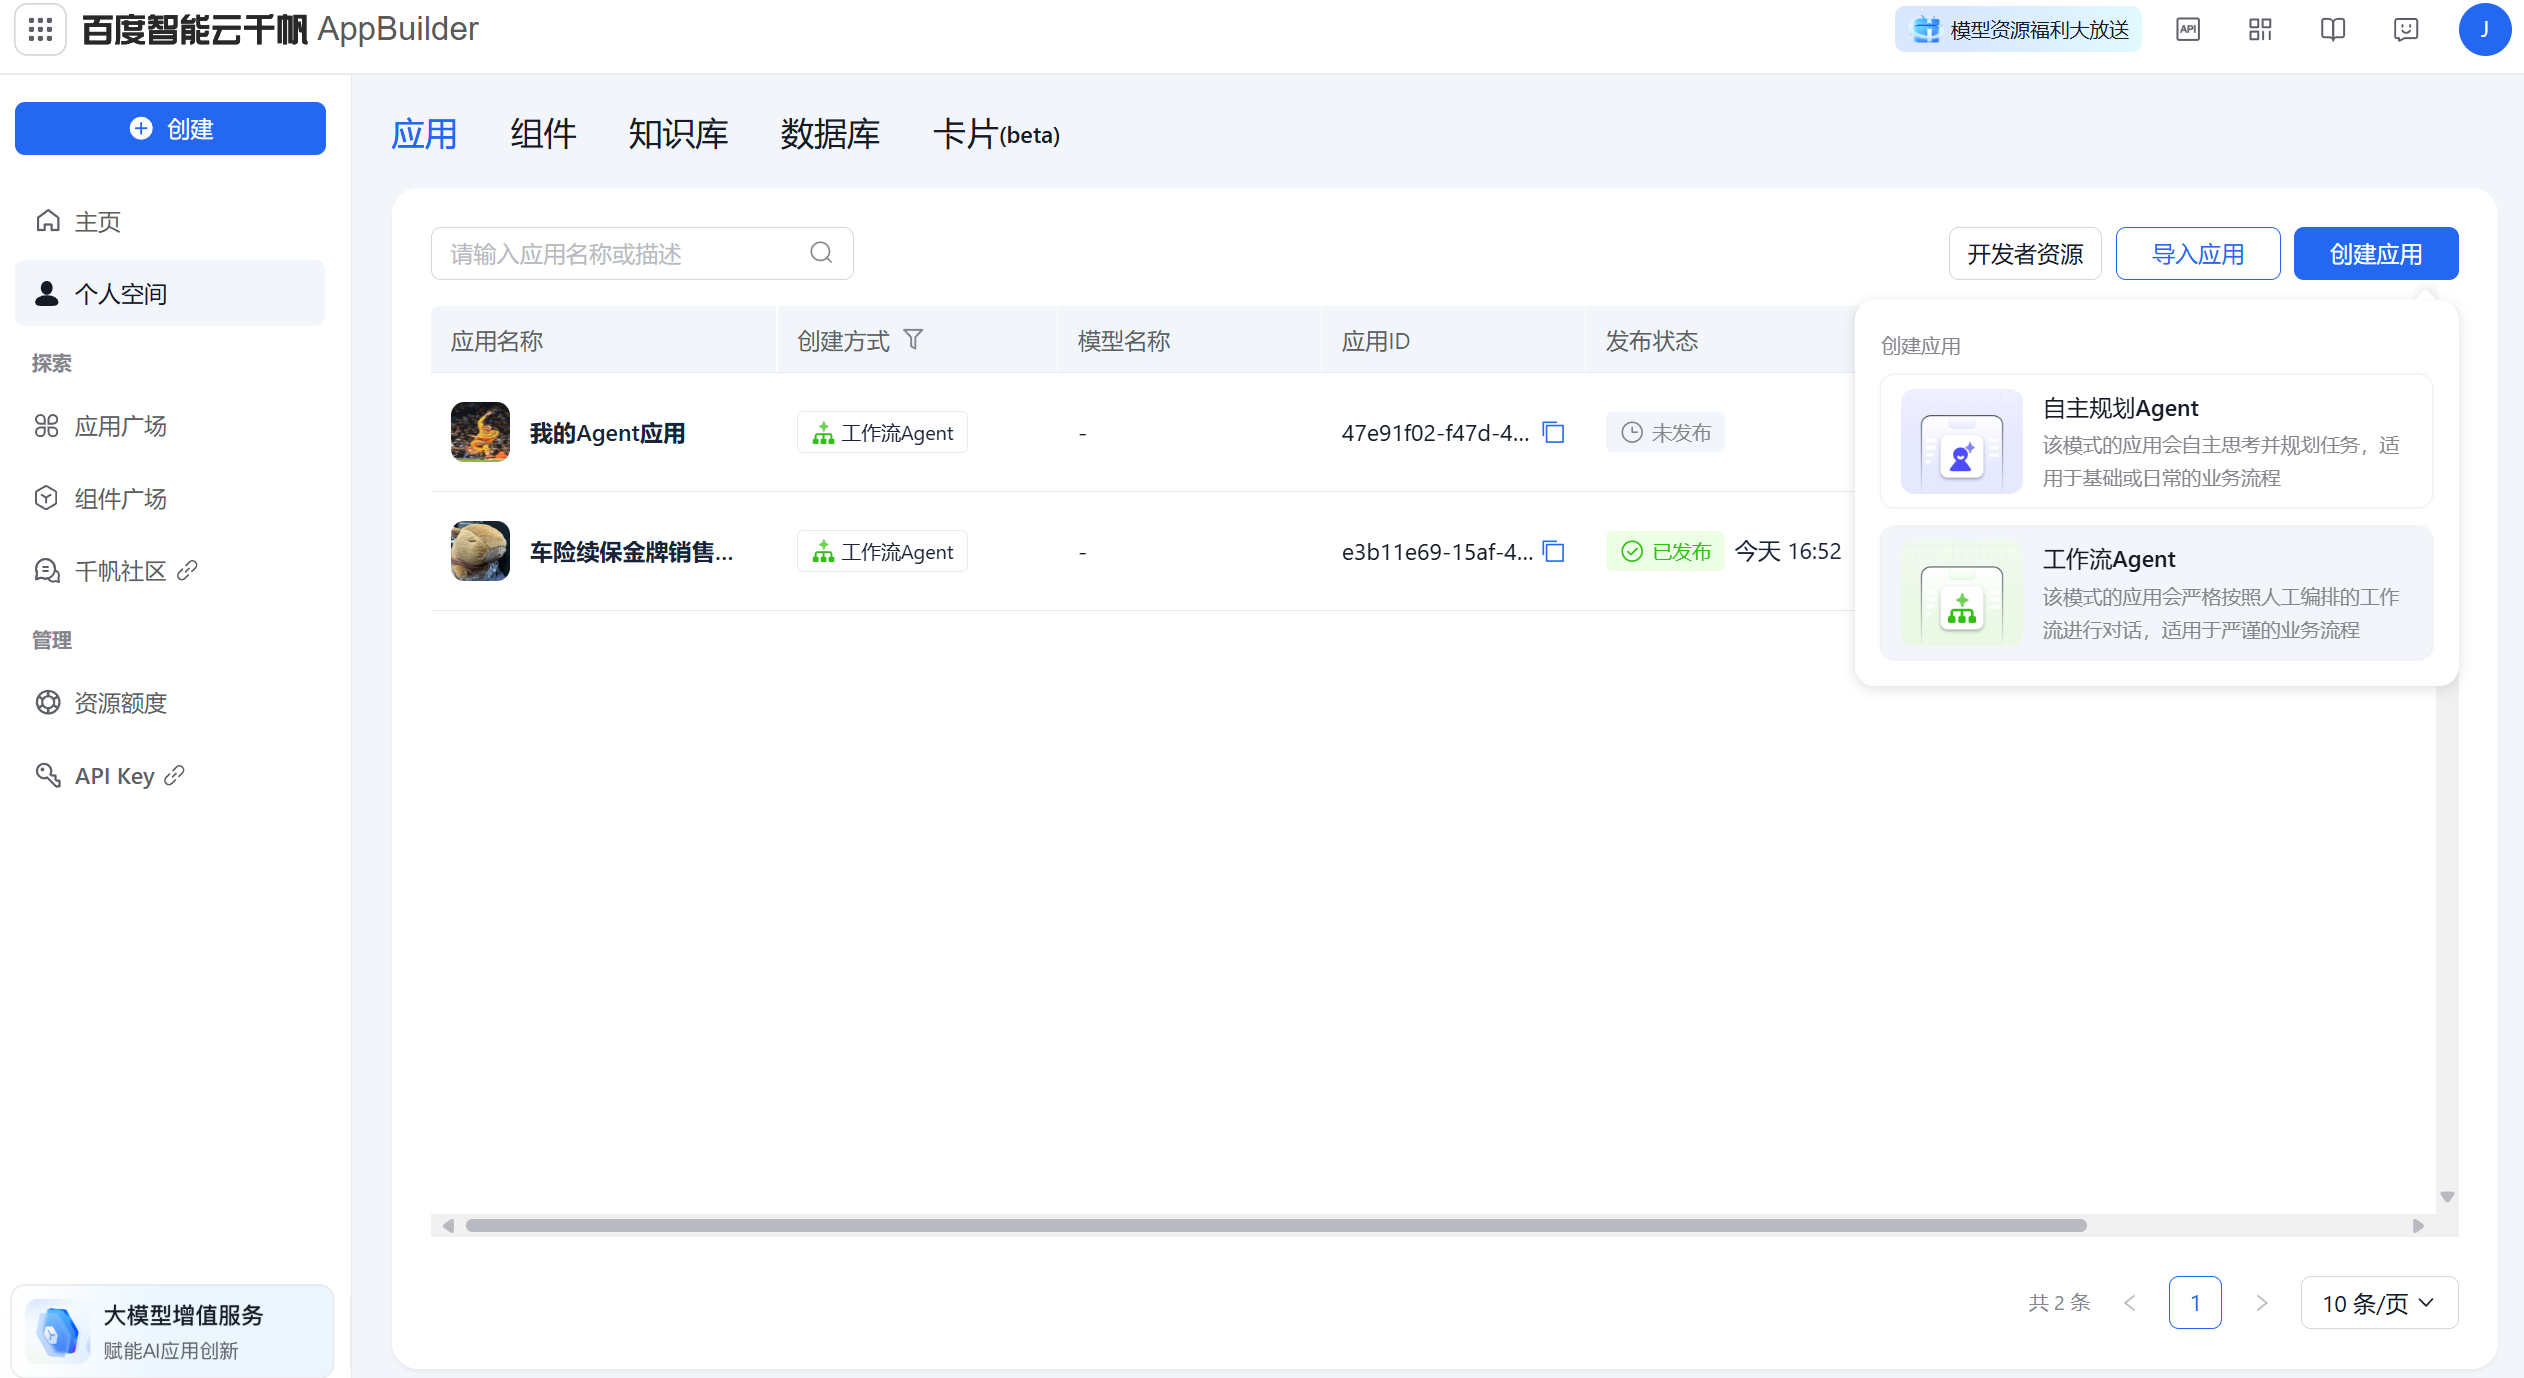Click the documentation book icon

(2332, 30)
